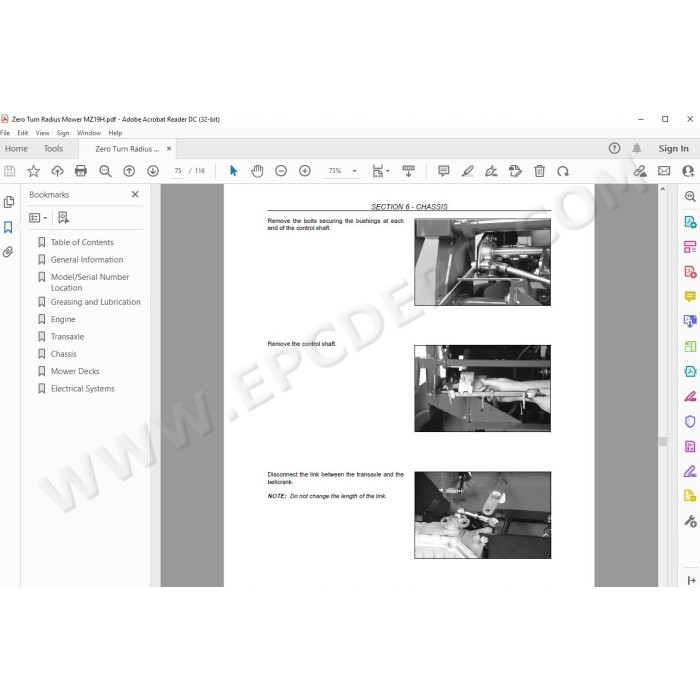
Task: Click the find current bookmark icon
Action: (63, 218)
